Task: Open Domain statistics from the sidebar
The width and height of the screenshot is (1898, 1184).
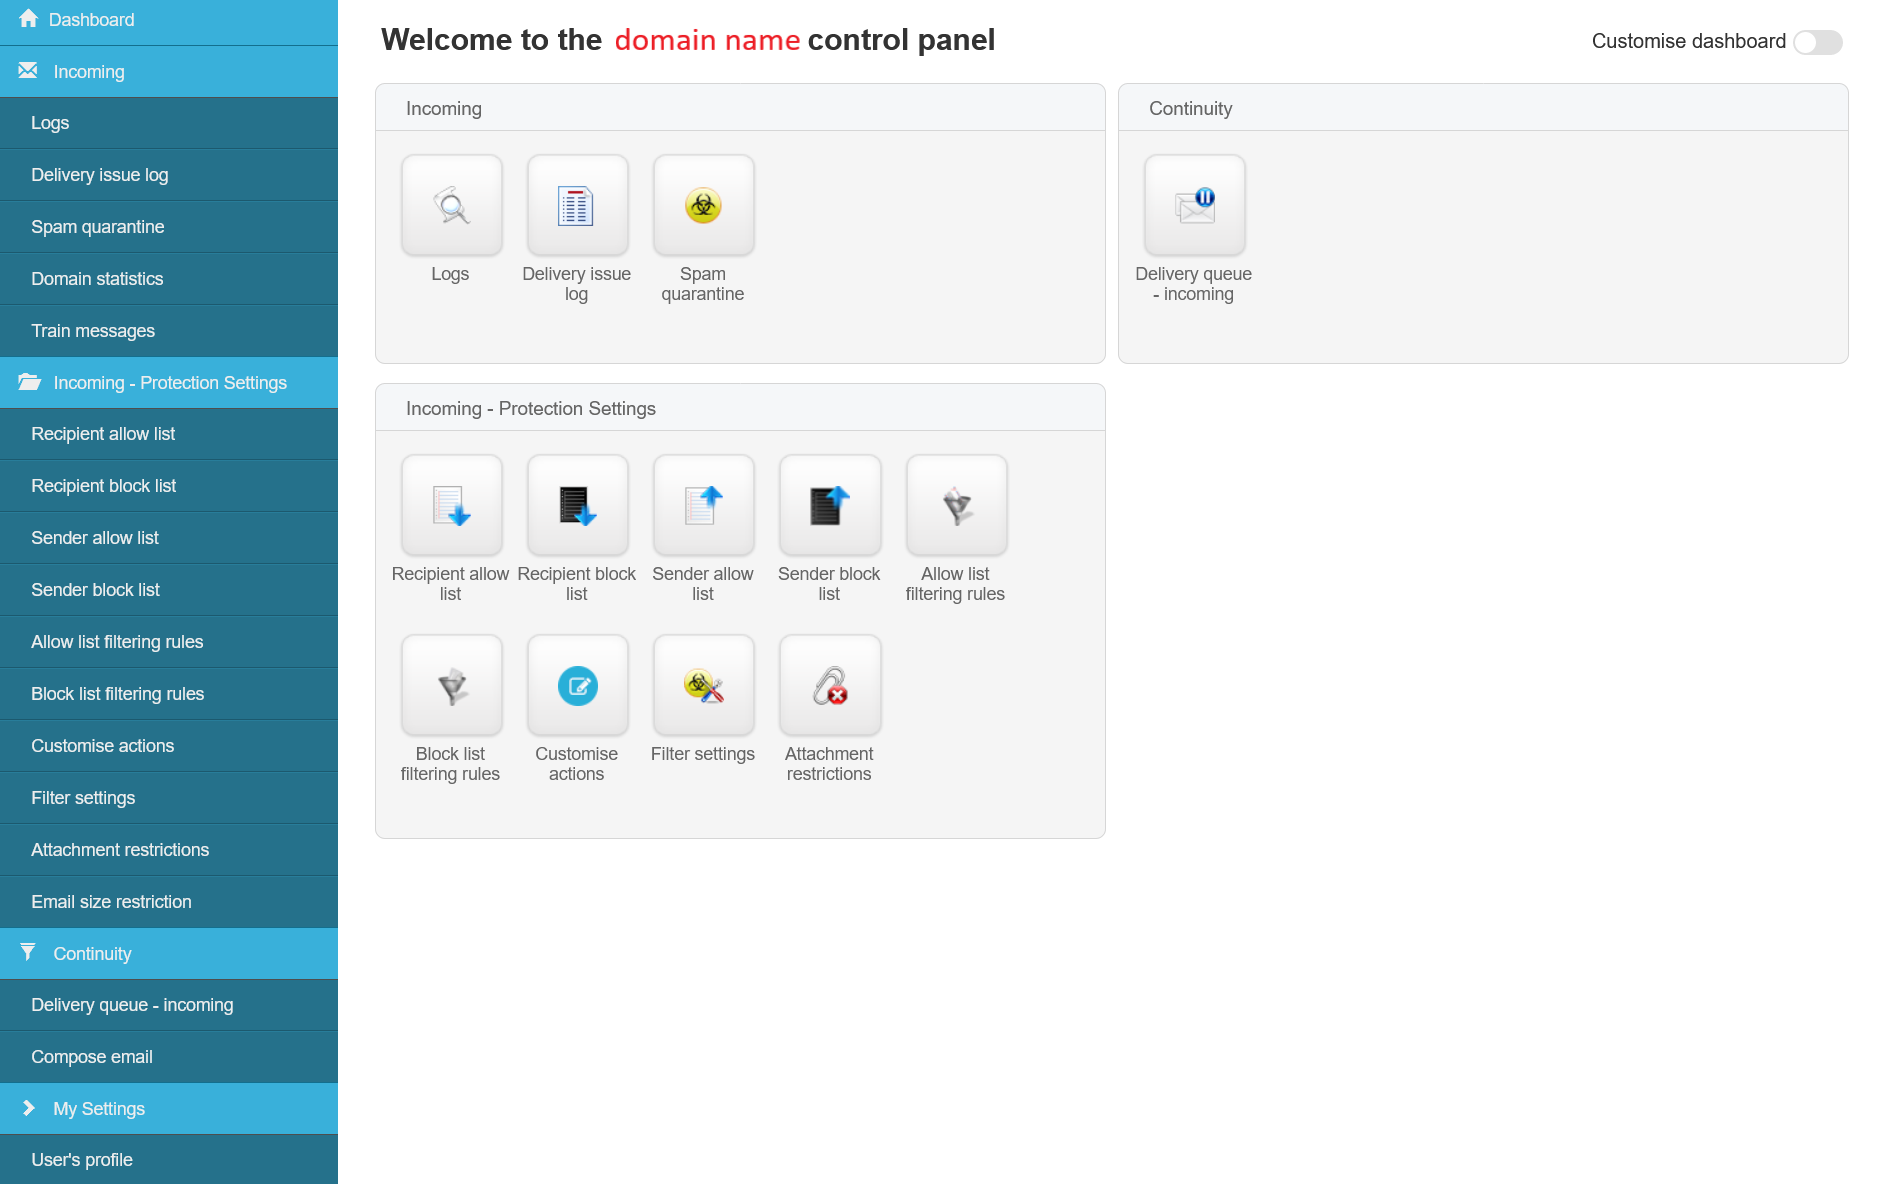Action: (169, 279)
